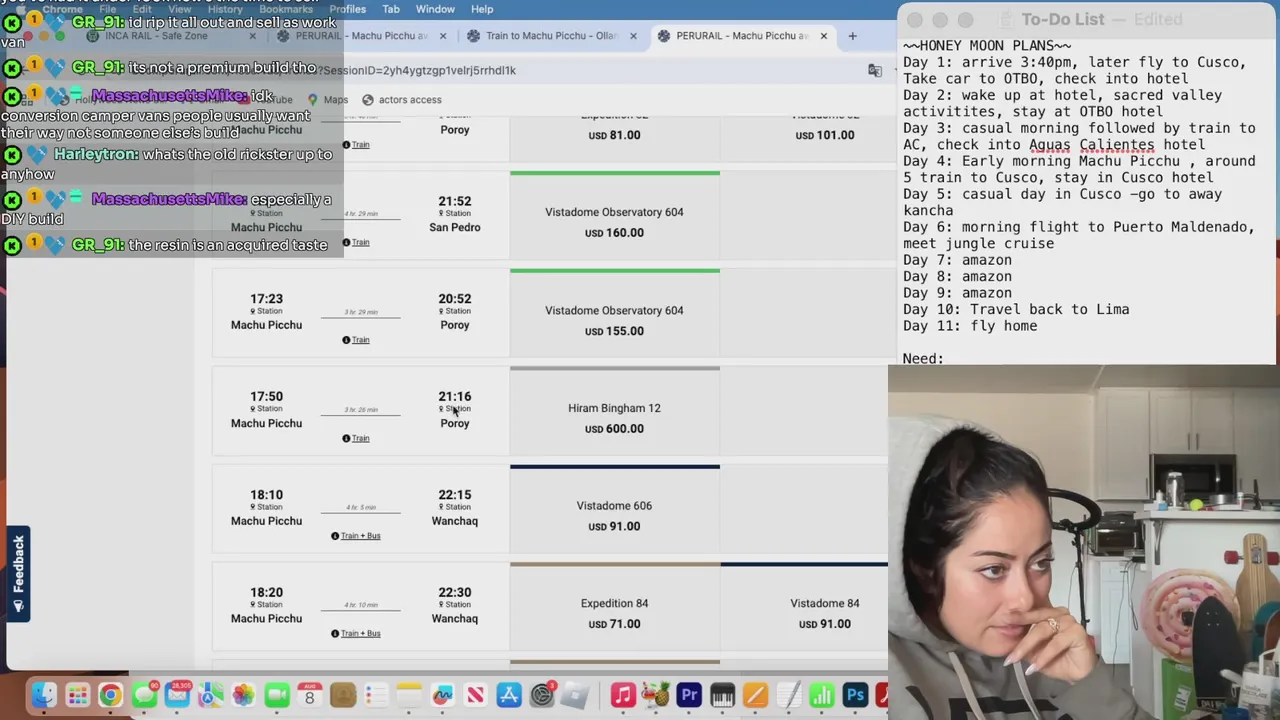
Task: Launch Apple Music from the Dock
Action: (x=623, y=695)
